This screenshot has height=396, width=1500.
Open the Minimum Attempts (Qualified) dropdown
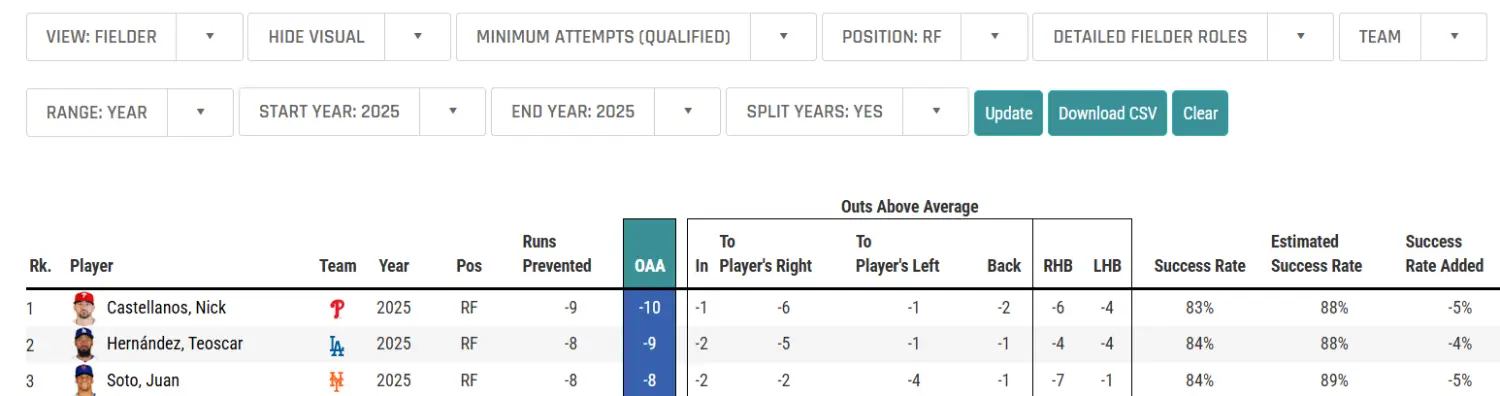coord(783,37)
